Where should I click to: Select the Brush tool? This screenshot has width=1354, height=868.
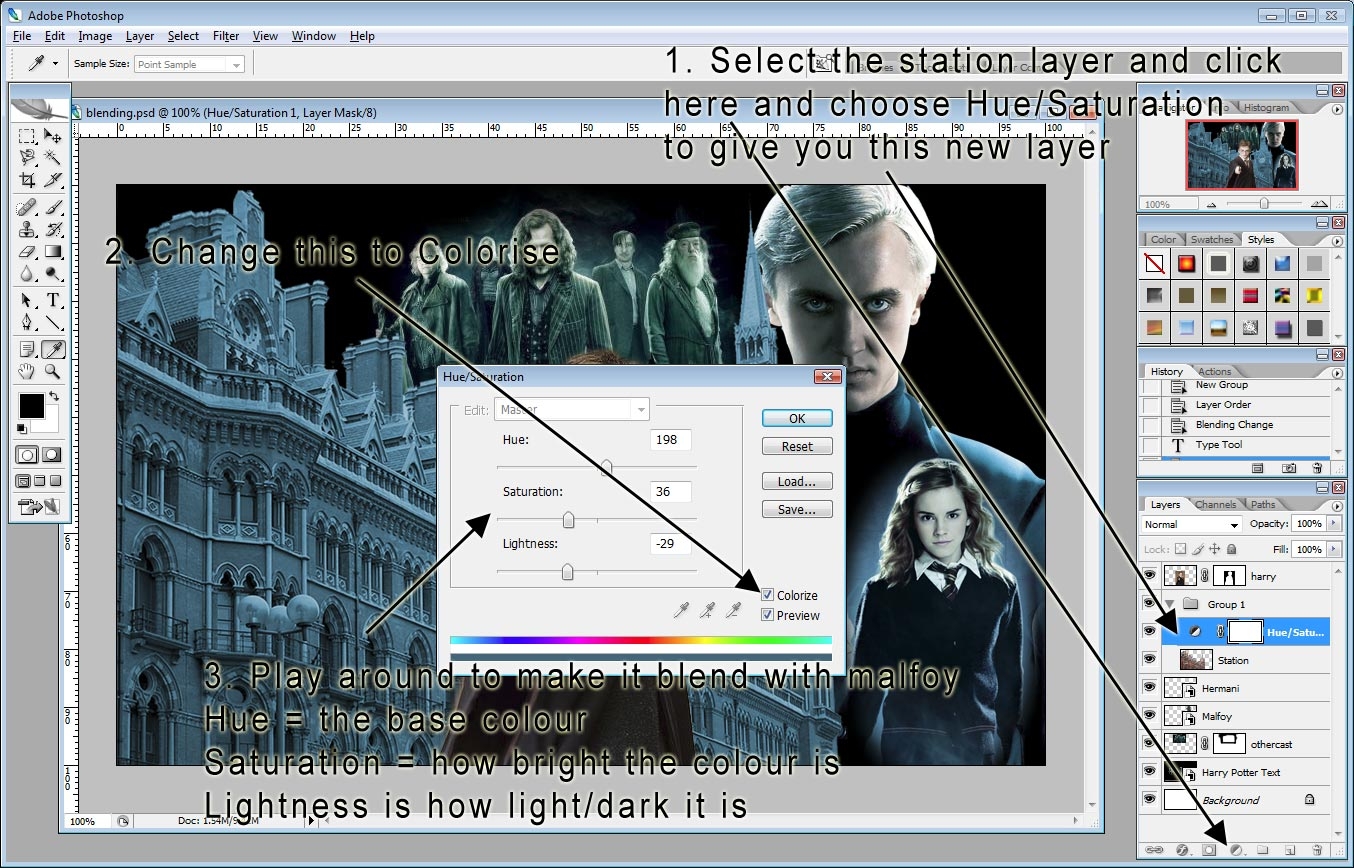53,208
